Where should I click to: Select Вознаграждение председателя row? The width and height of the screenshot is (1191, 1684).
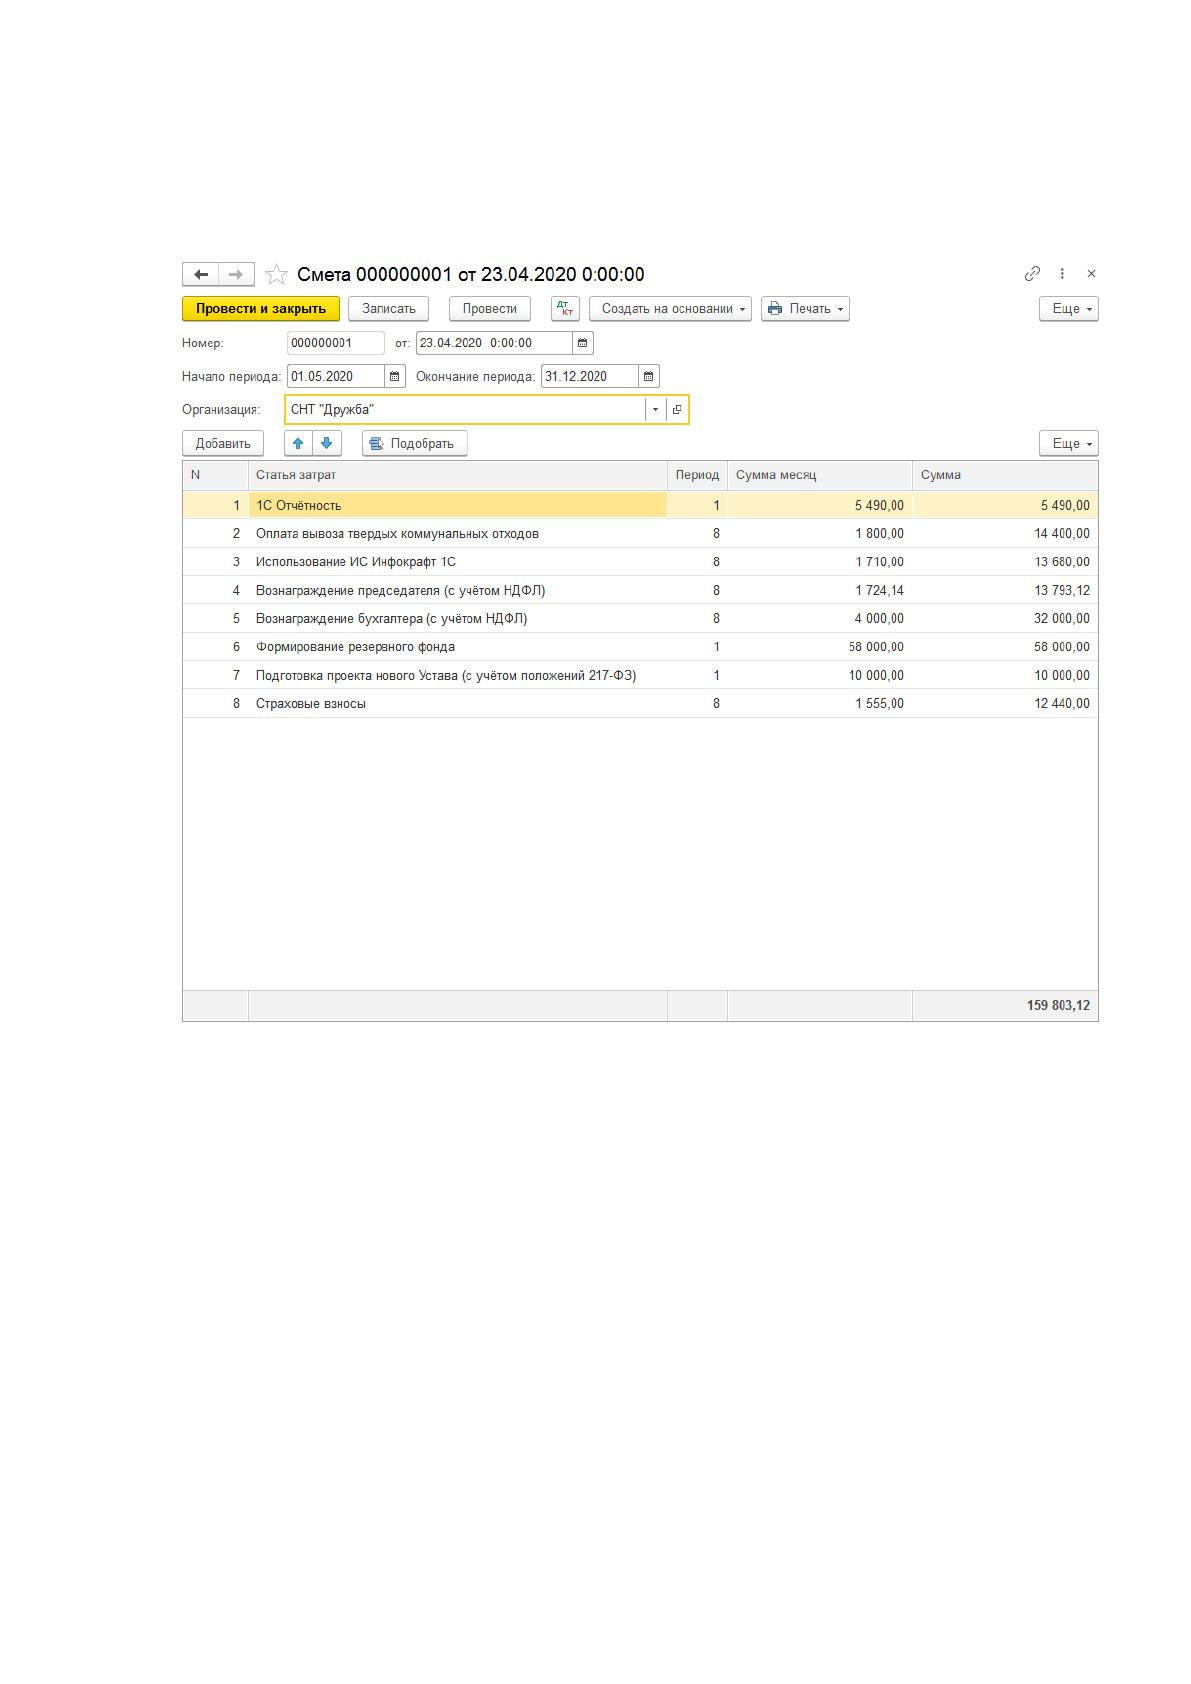(x=640, y=590)
